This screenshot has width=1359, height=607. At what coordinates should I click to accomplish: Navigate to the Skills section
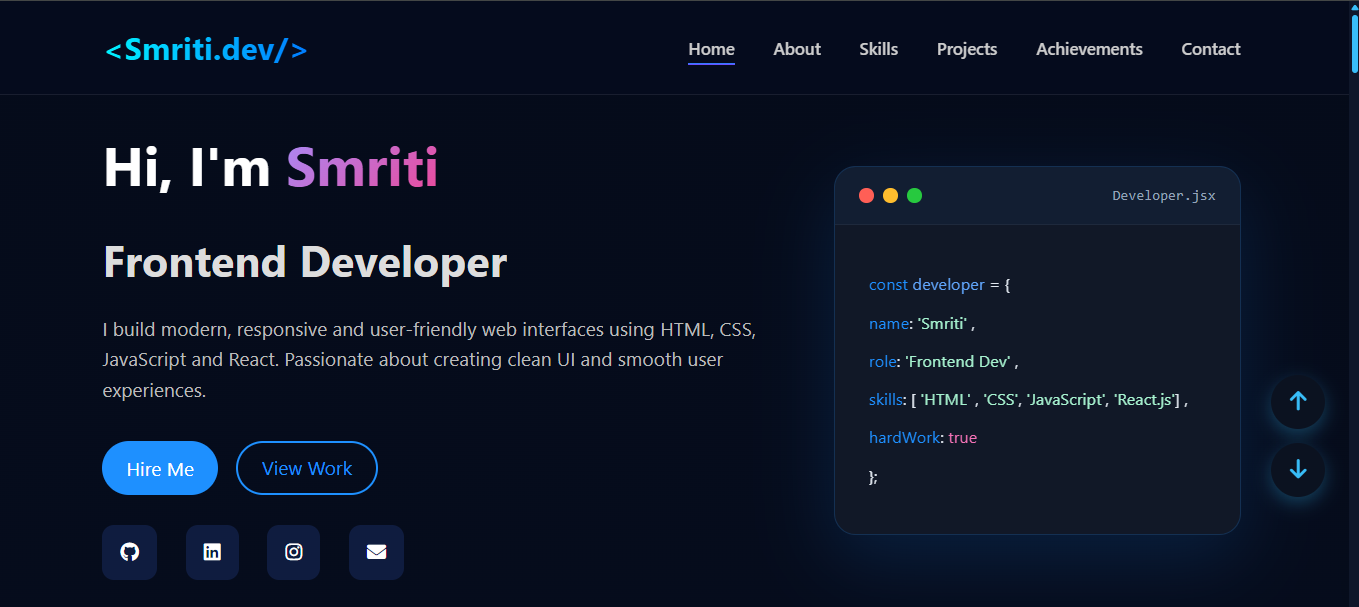(878, 49)
